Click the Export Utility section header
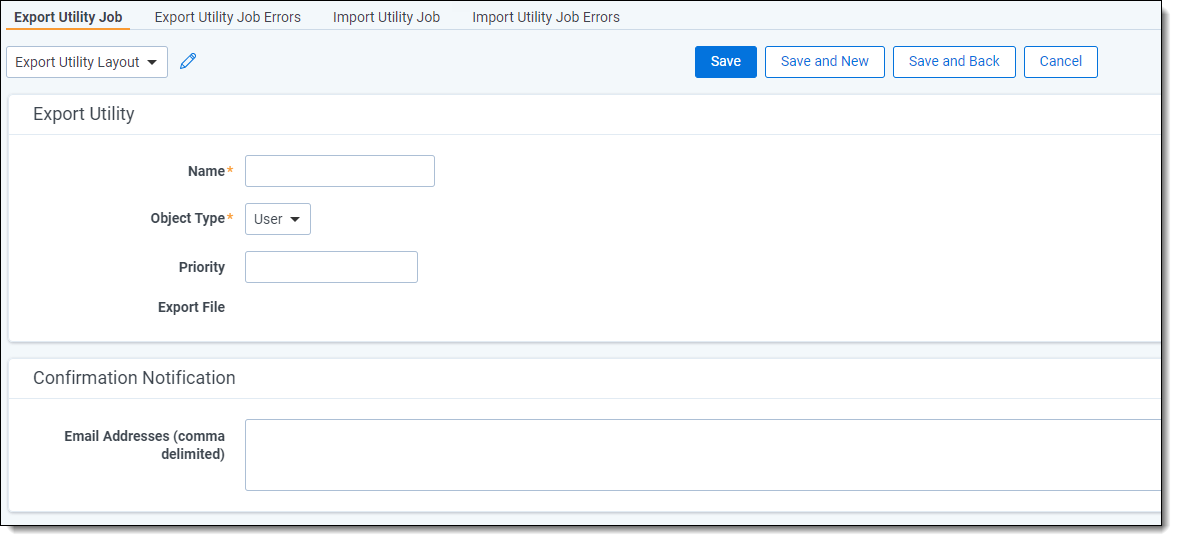Image resolution: width=1177 pixels, height=541 pixels. [x=84, y=114]
